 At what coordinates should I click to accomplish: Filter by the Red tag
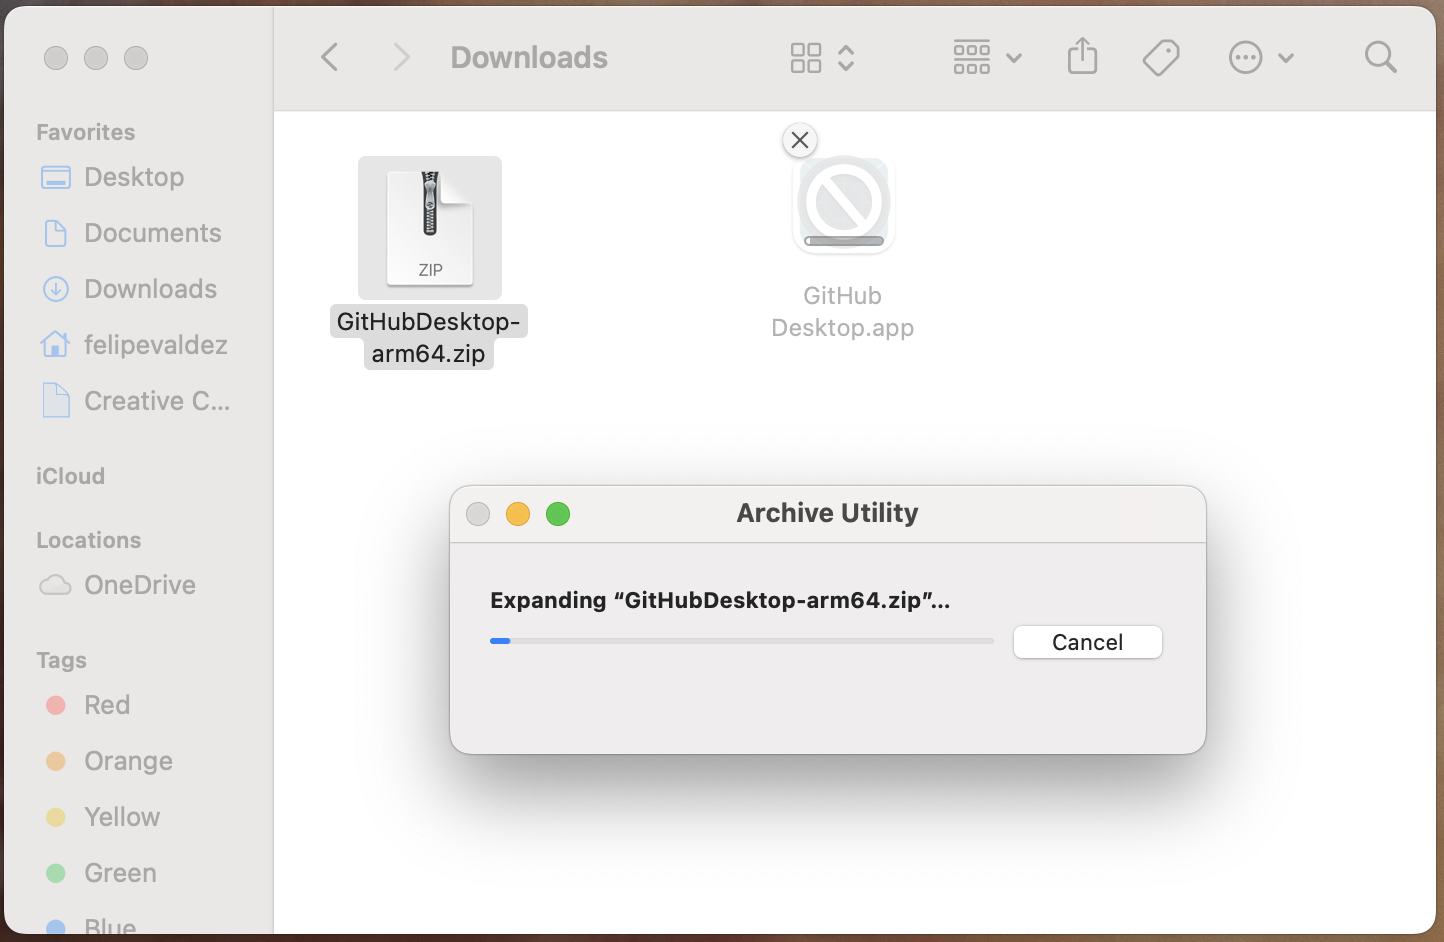pos(106,705)
